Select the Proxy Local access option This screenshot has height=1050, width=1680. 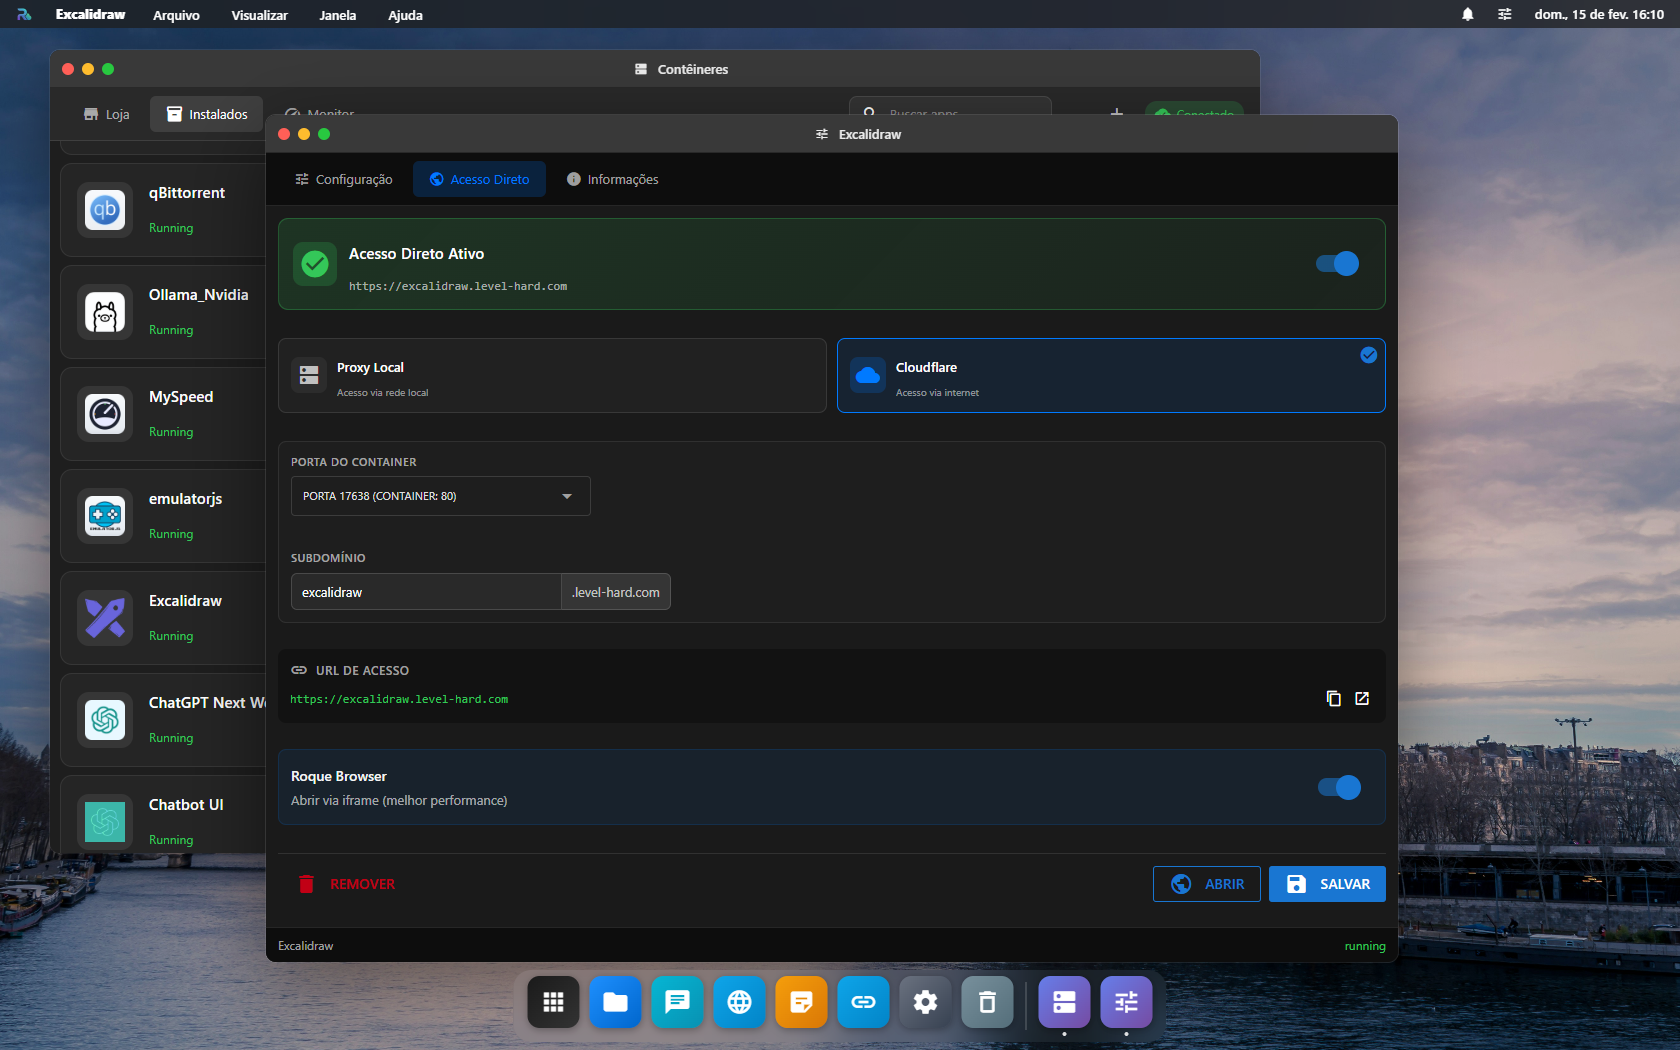click(x=552, y=376)
